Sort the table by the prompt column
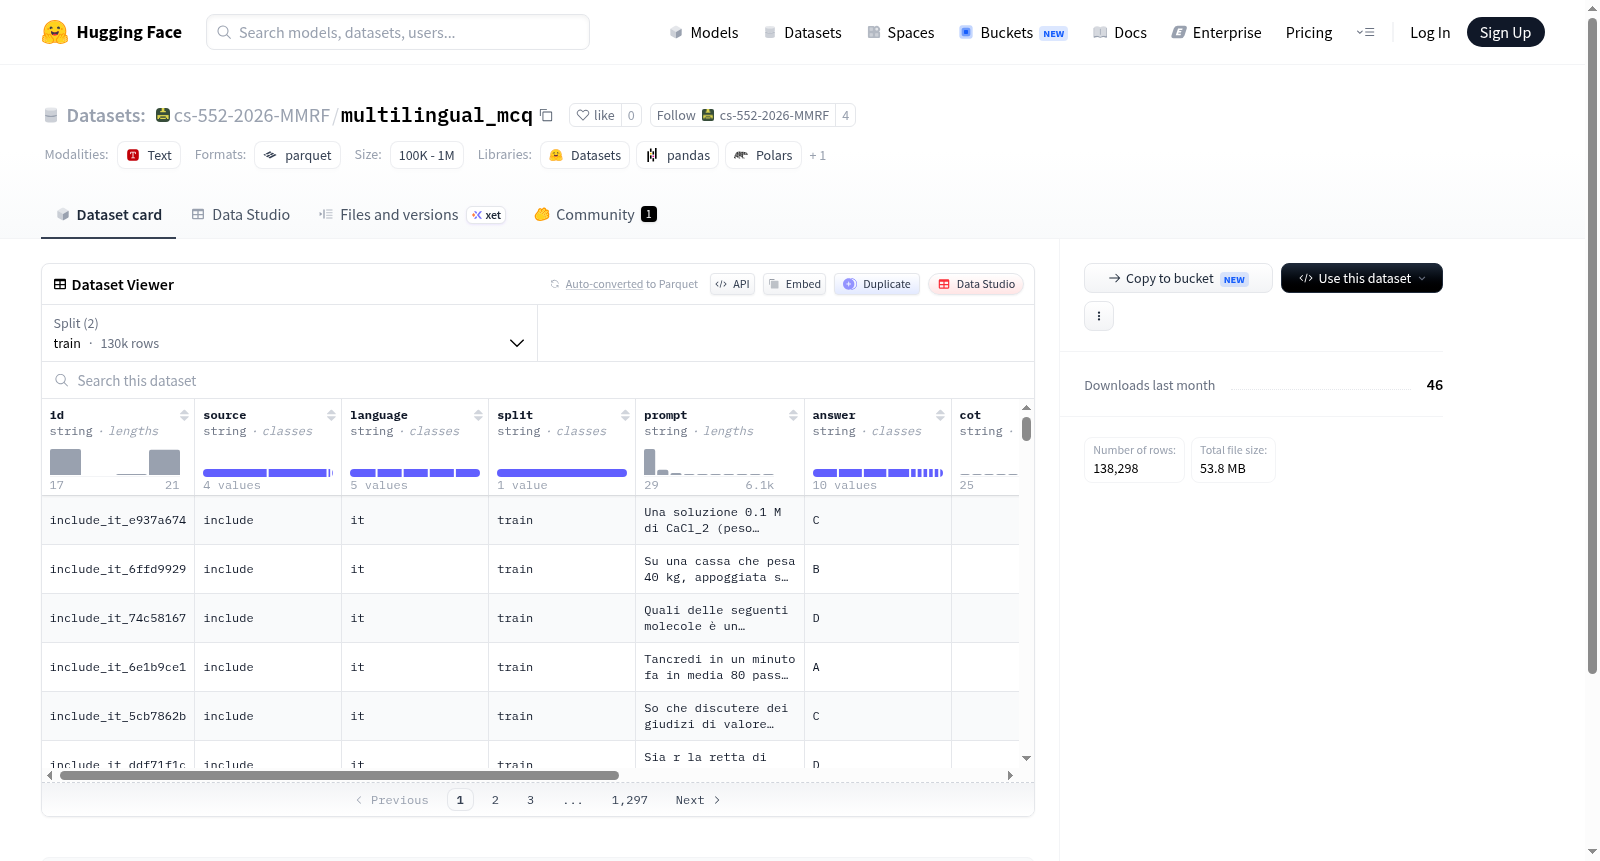Image resolution: width=1600 pixels, height=861 pixels. pyautogui.click(x=793, y=415)
